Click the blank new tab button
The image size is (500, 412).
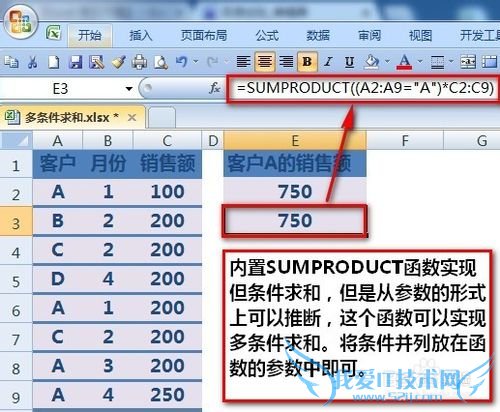[162, 117]
